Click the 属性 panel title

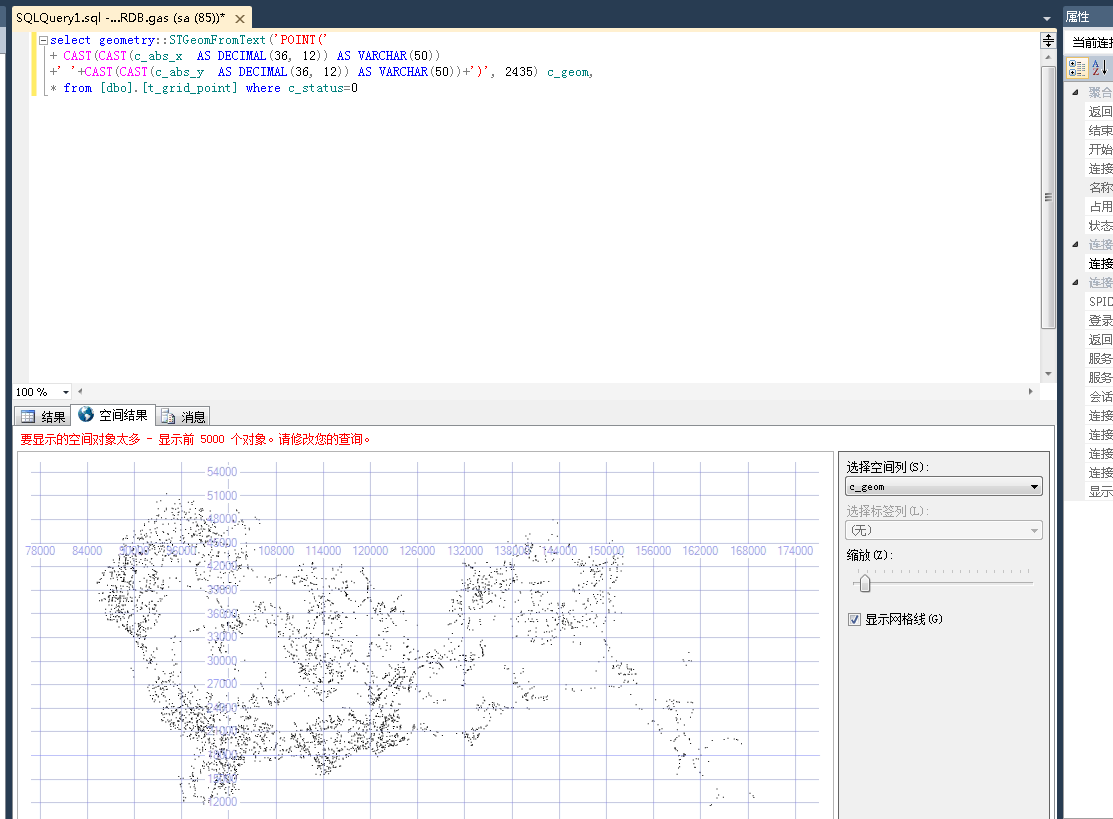pyautogui.click(x=1078, y=17)
